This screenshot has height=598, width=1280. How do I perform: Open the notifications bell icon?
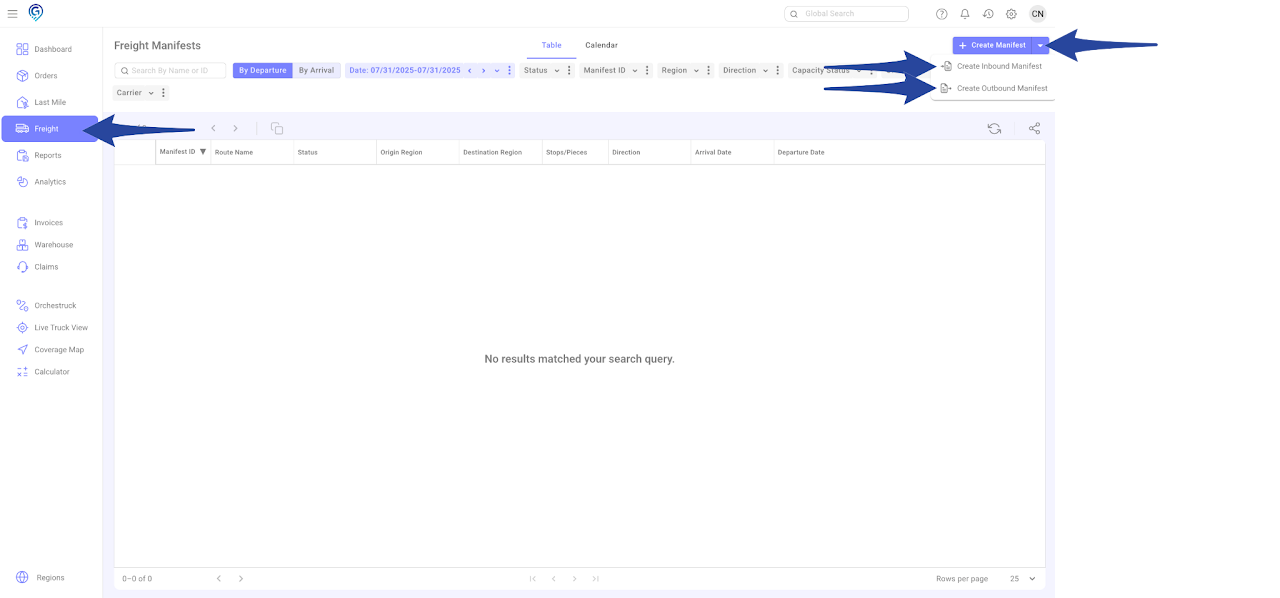coord(965,14)
